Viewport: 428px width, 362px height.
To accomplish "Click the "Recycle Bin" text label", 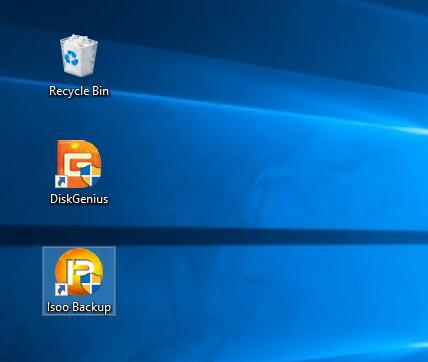I will (x=79, y=91).
